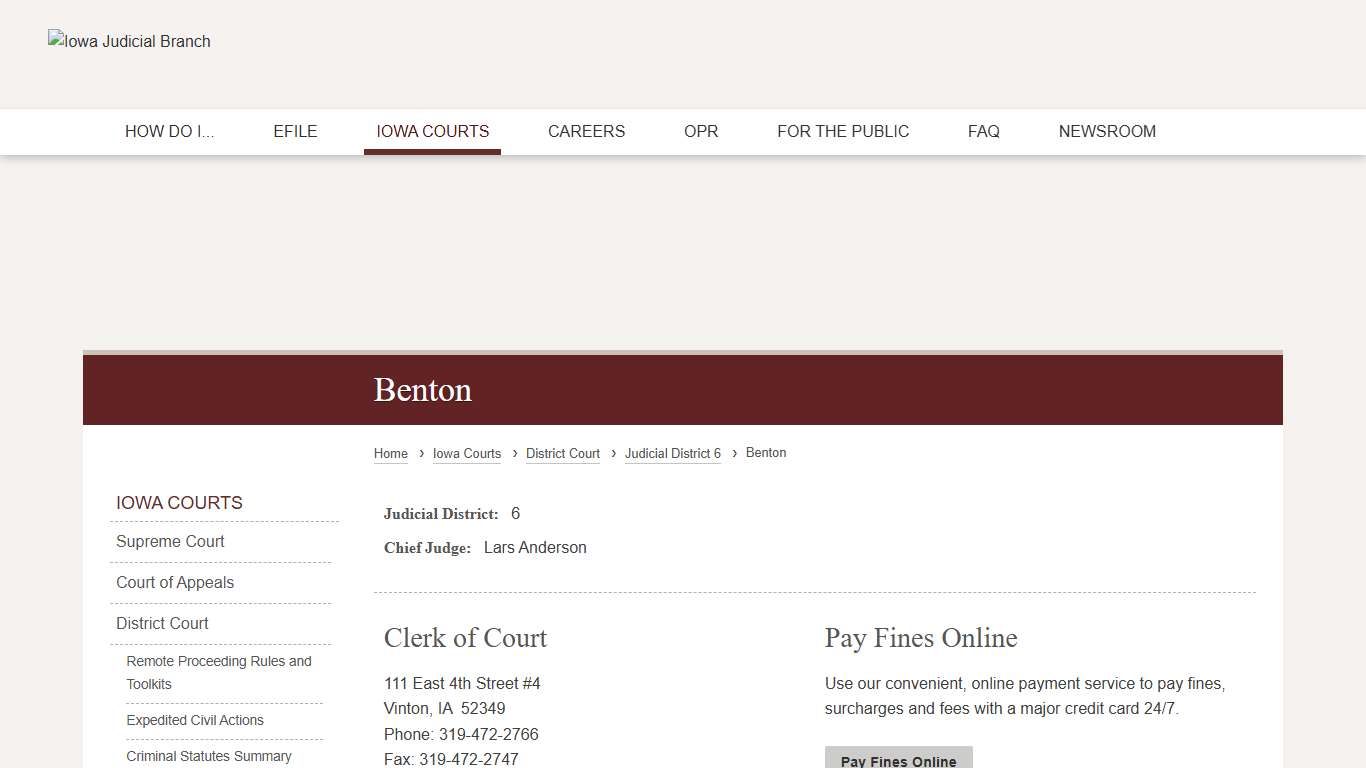
Task: Open the HOW DO I... menu
Action: click(170, 131)
